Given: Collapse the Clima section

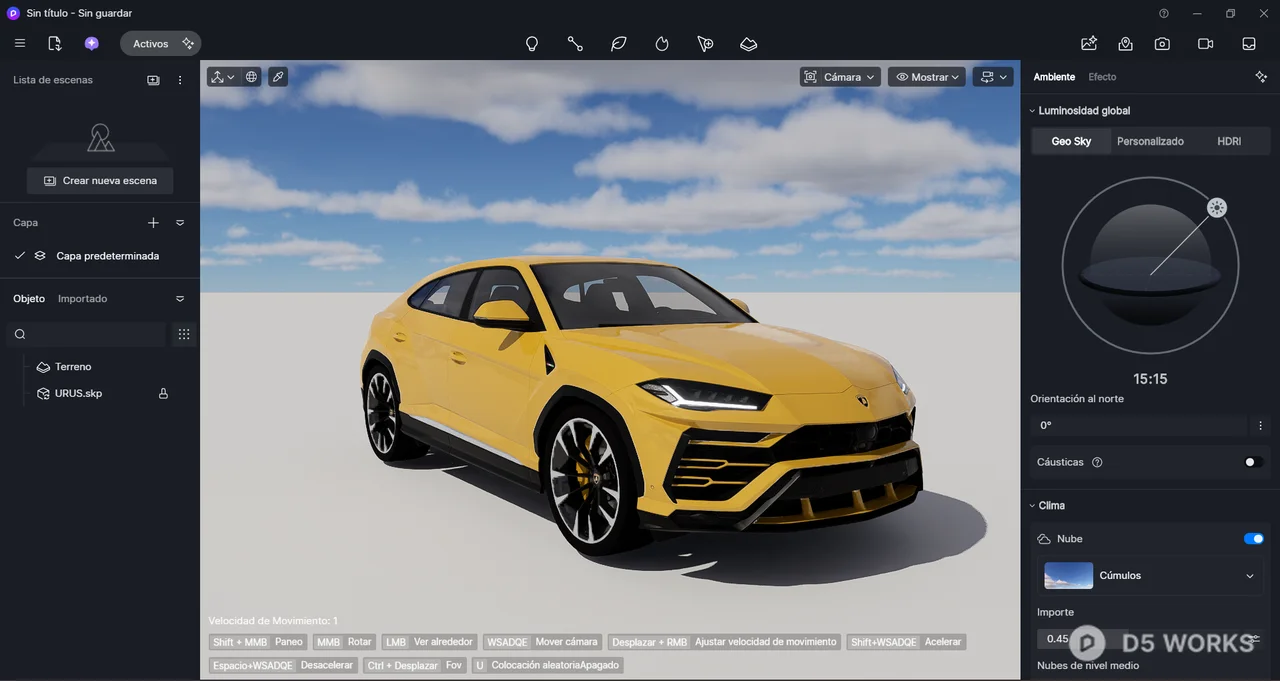Looking at the screenshot, I should coord(1033,506).
